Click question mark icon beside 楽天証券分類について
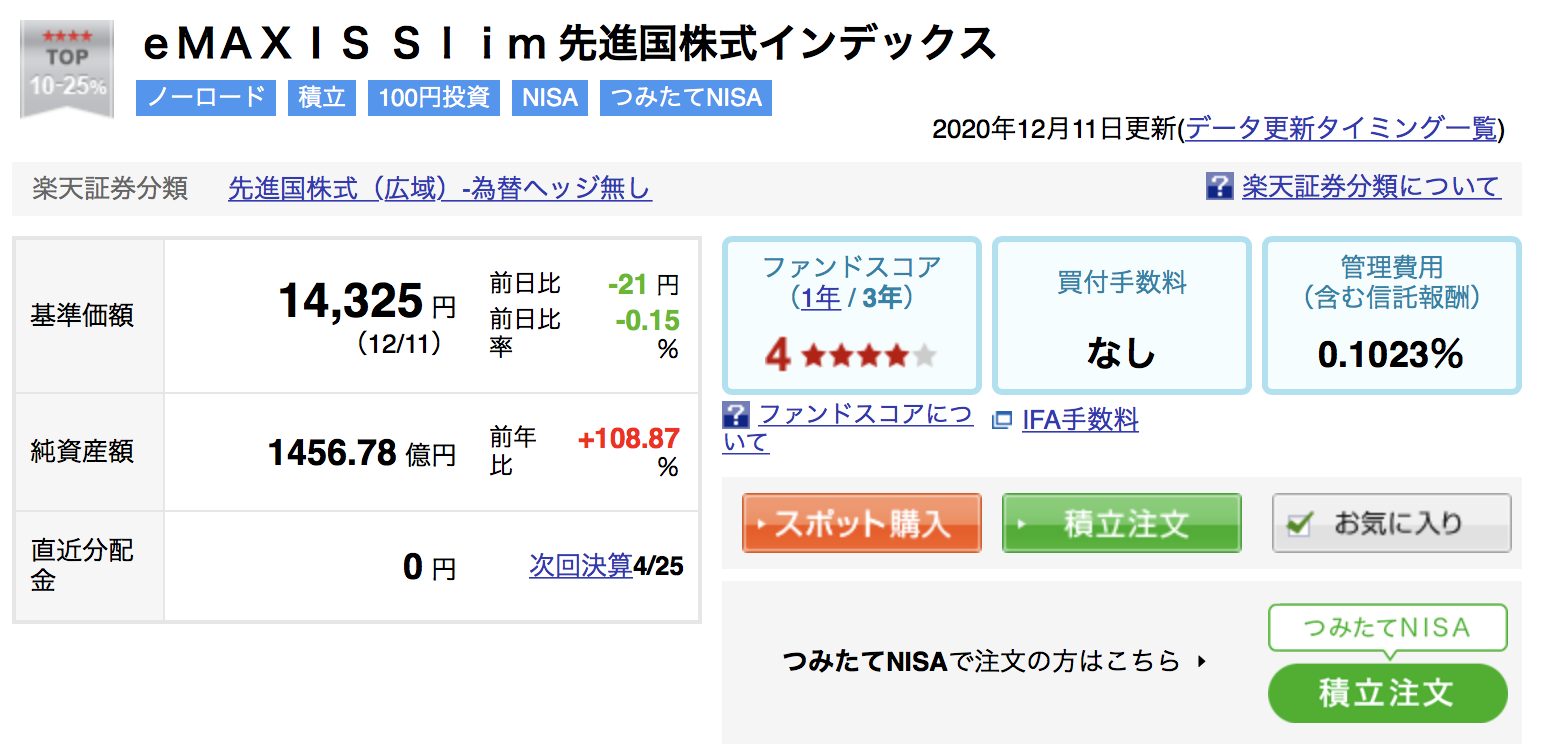The image size is (1546, 744). (1220, 187)
